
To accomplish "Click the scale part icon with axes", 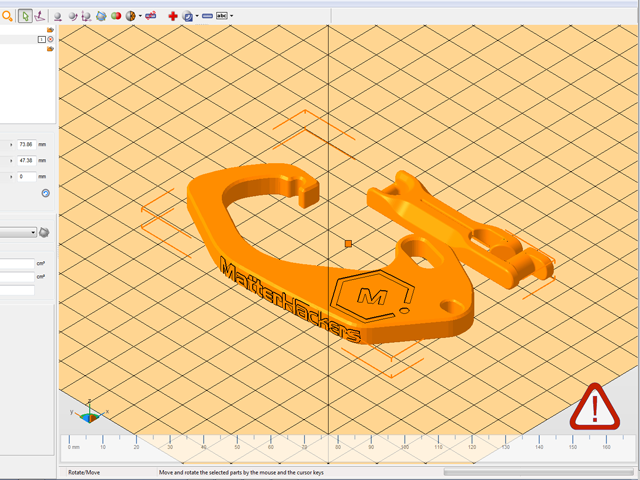I will point(86,16).
